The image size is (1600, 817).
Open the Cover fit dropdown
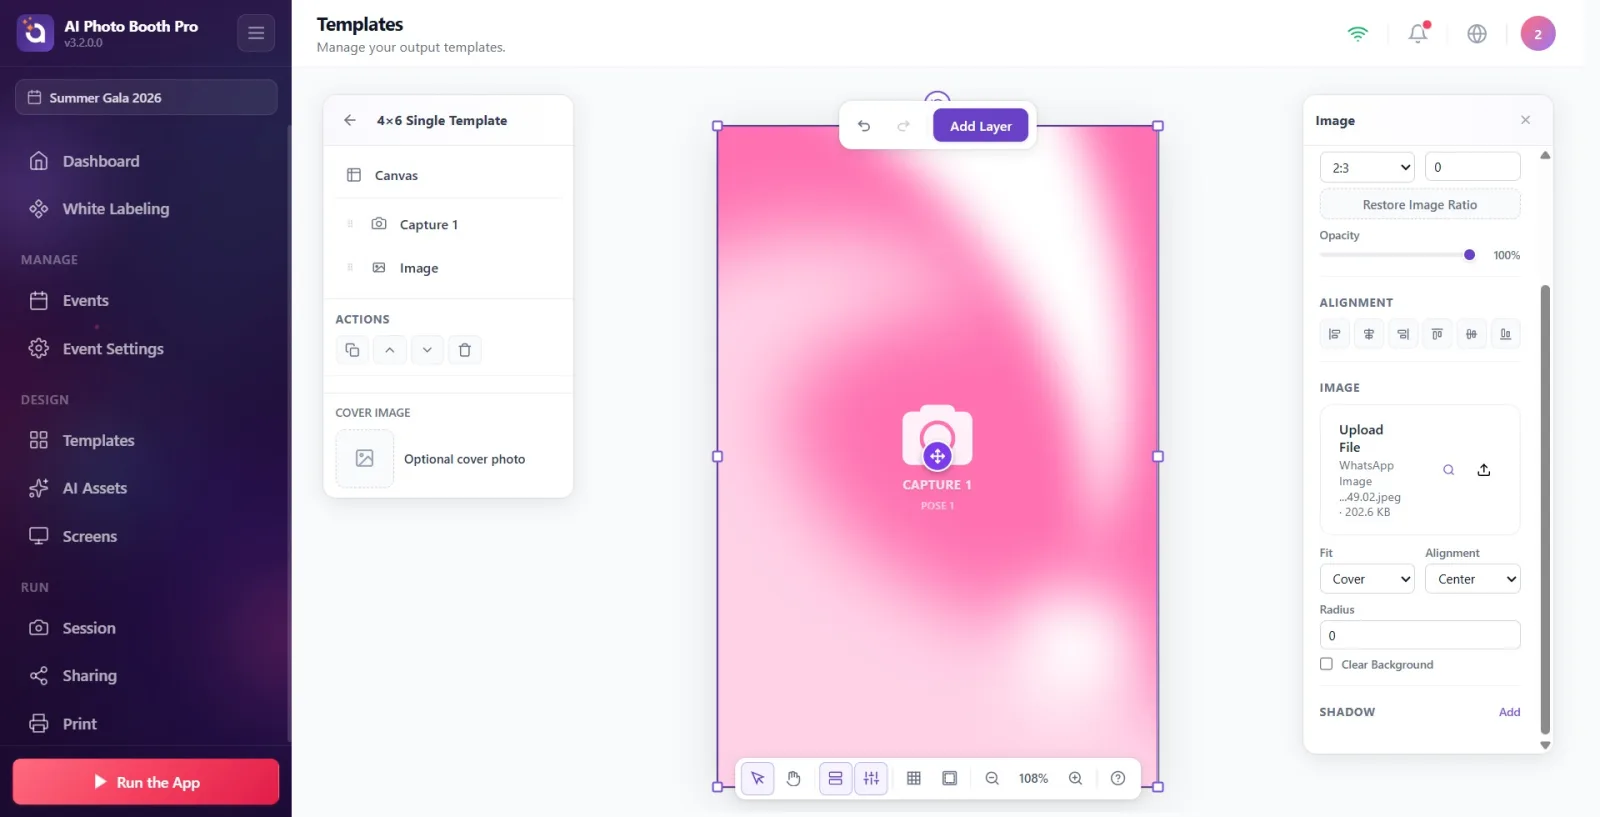tap(1367, 579)
